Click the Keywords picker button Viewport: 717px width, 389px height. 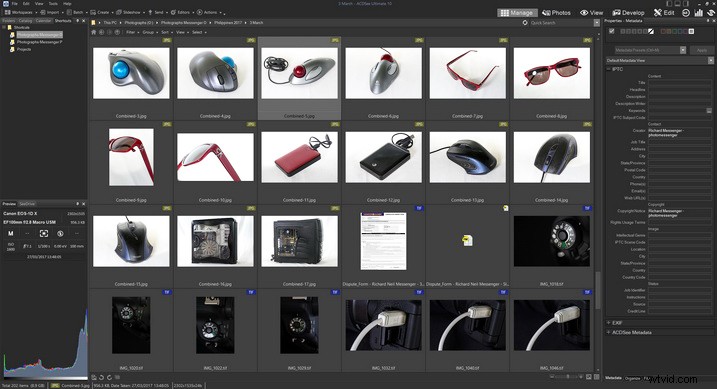(709, 111)
